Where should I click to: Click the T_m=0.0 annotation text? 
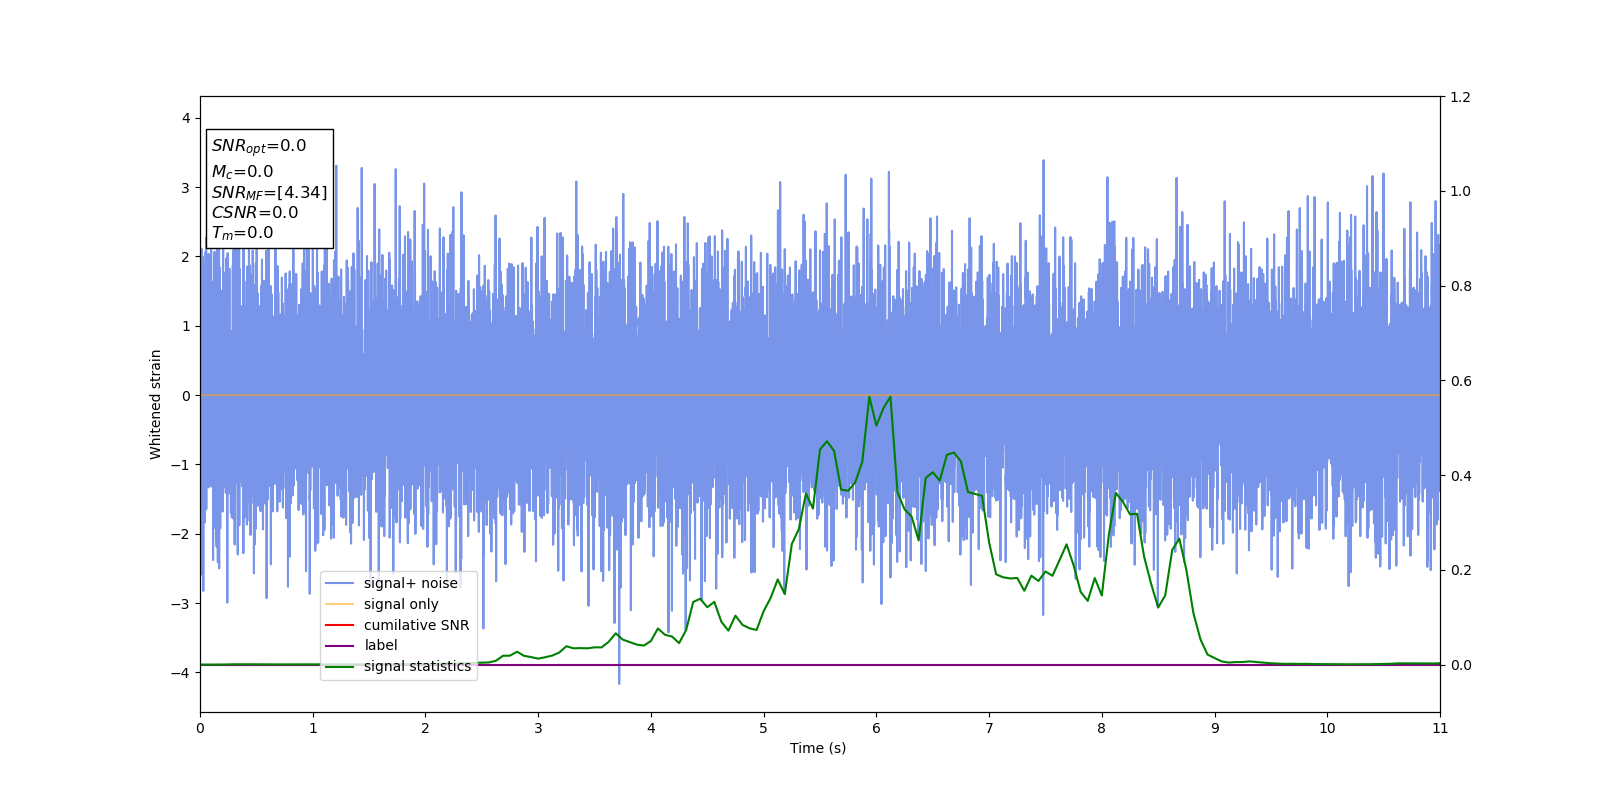click(242, 233)
